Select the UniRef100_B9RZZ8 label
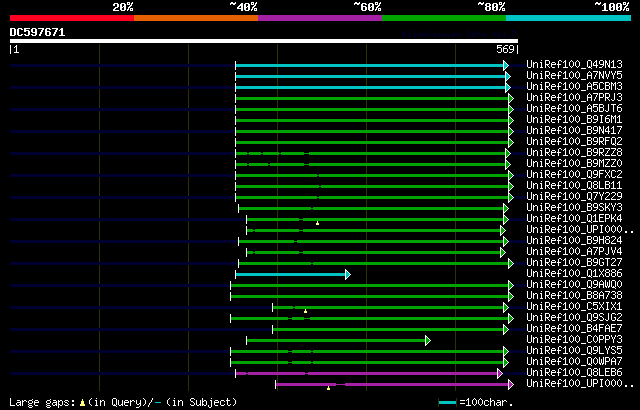 [574, 153]
